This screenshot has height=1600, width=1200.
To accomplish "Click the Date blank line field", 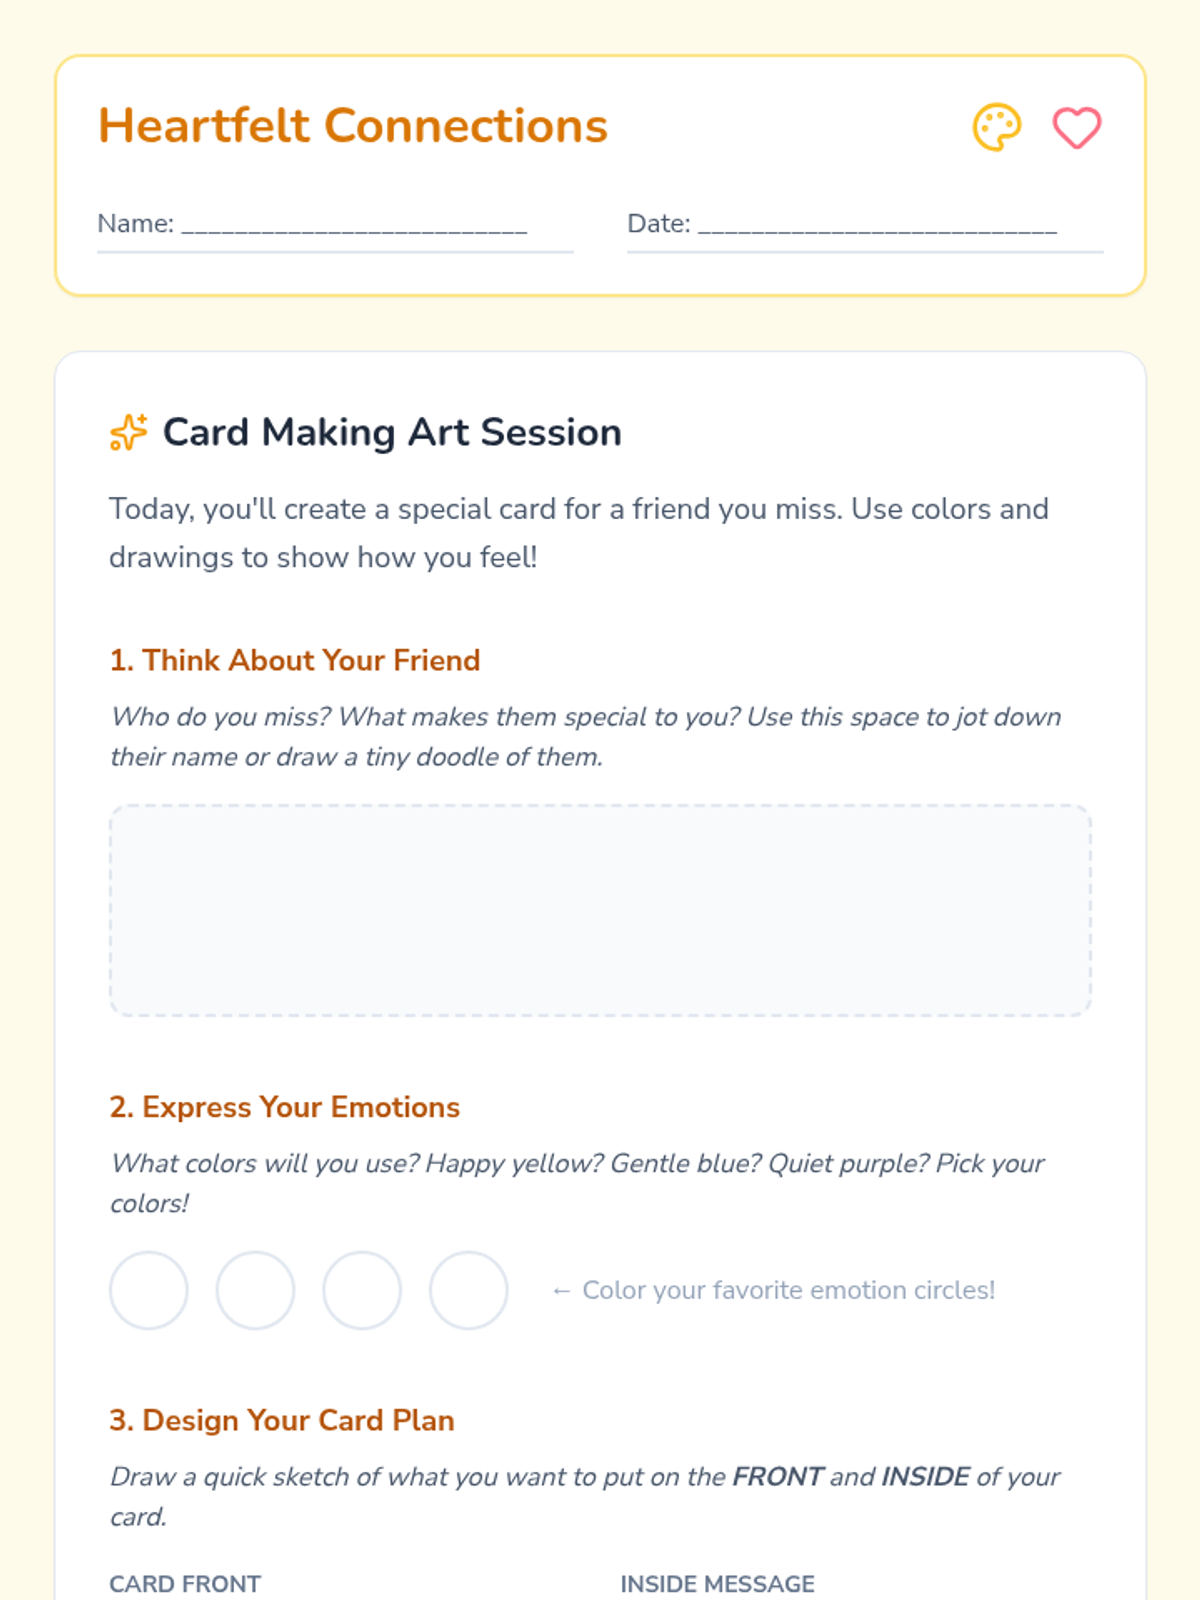I will 865,225.
